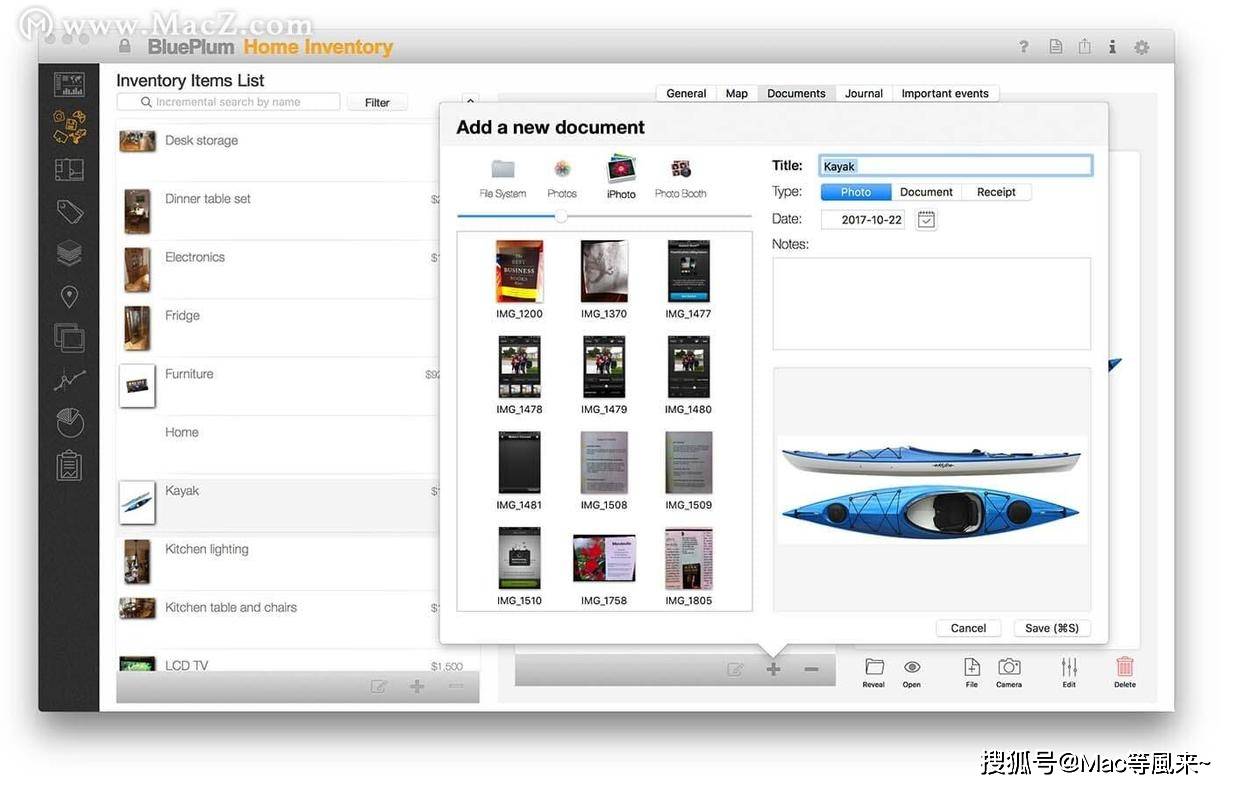Viewport: 1240px width, 789px height.
Task: Click the Cancel button
Action: point(968,628)
